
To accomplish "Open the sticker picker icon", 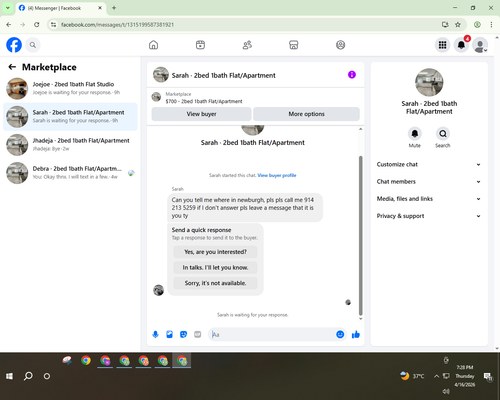I will (x=183, y=334).
